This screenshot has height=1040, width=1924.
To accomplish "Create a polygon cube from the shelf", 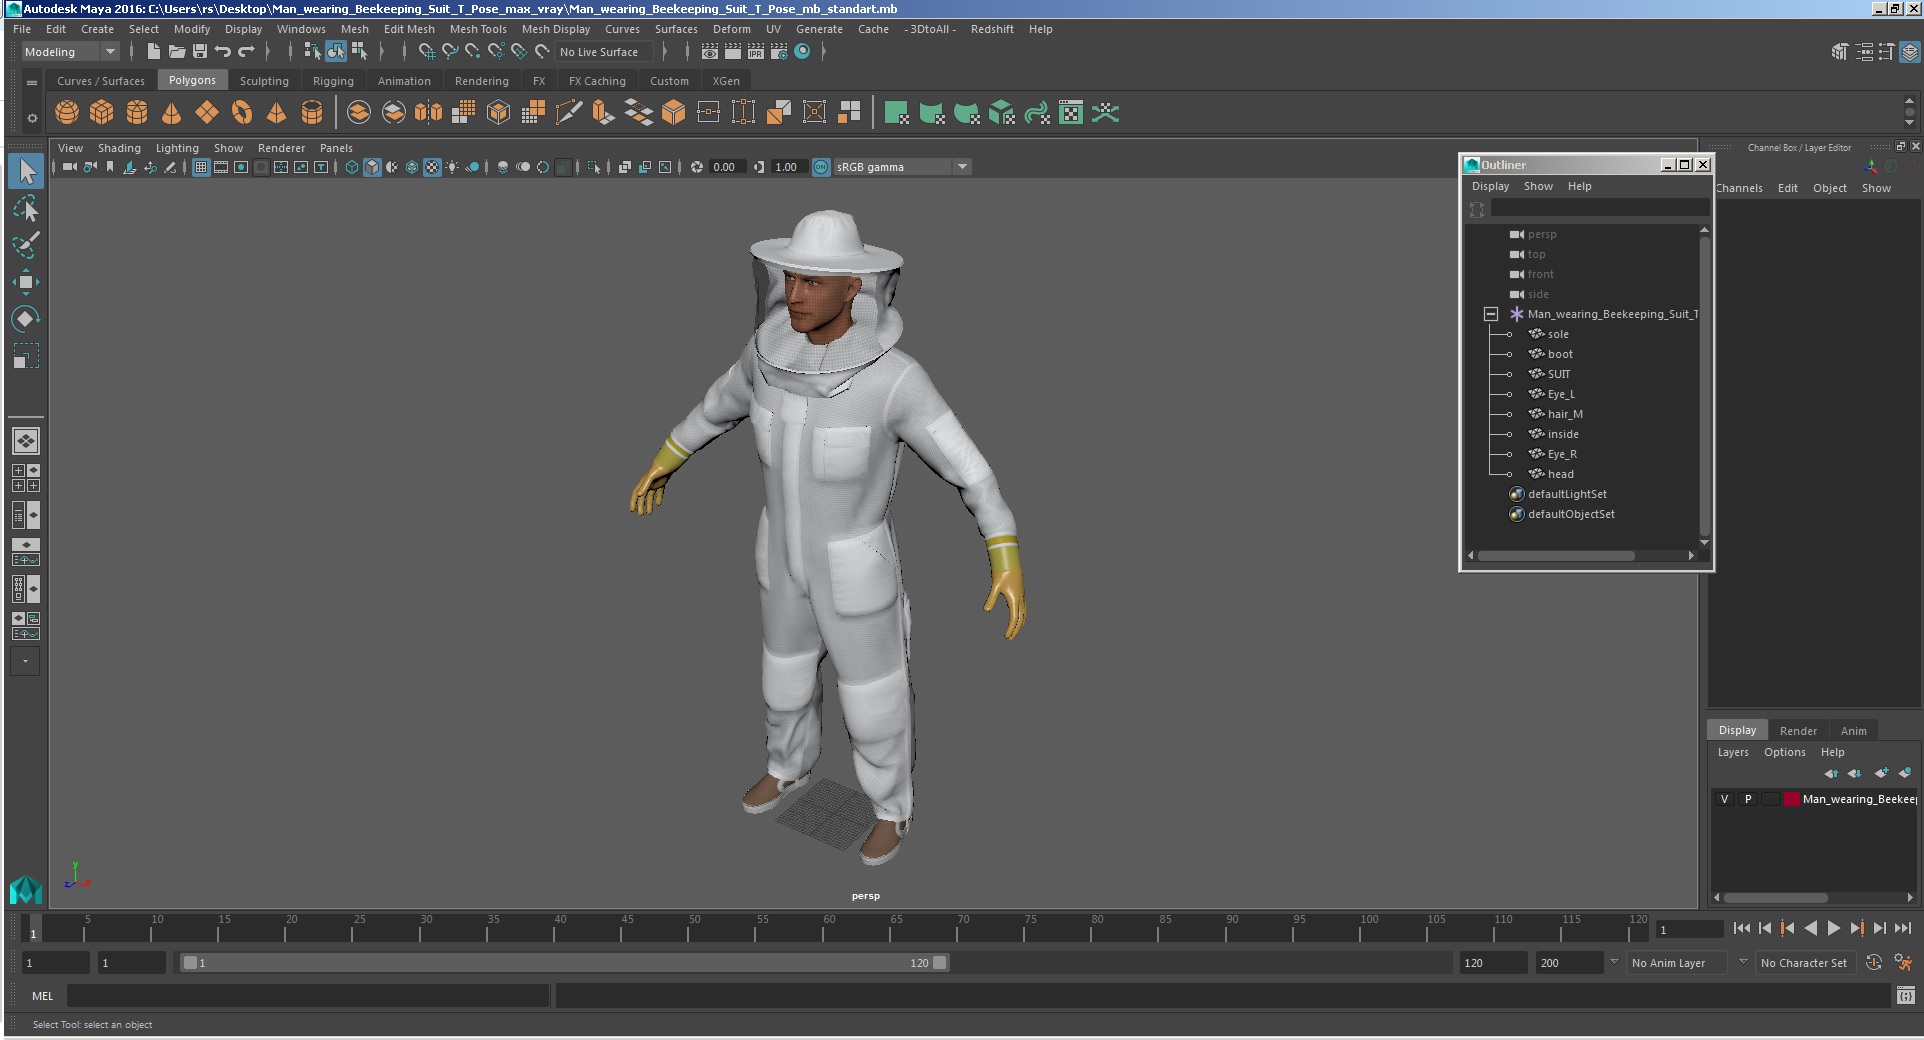I will coord(102,113).
